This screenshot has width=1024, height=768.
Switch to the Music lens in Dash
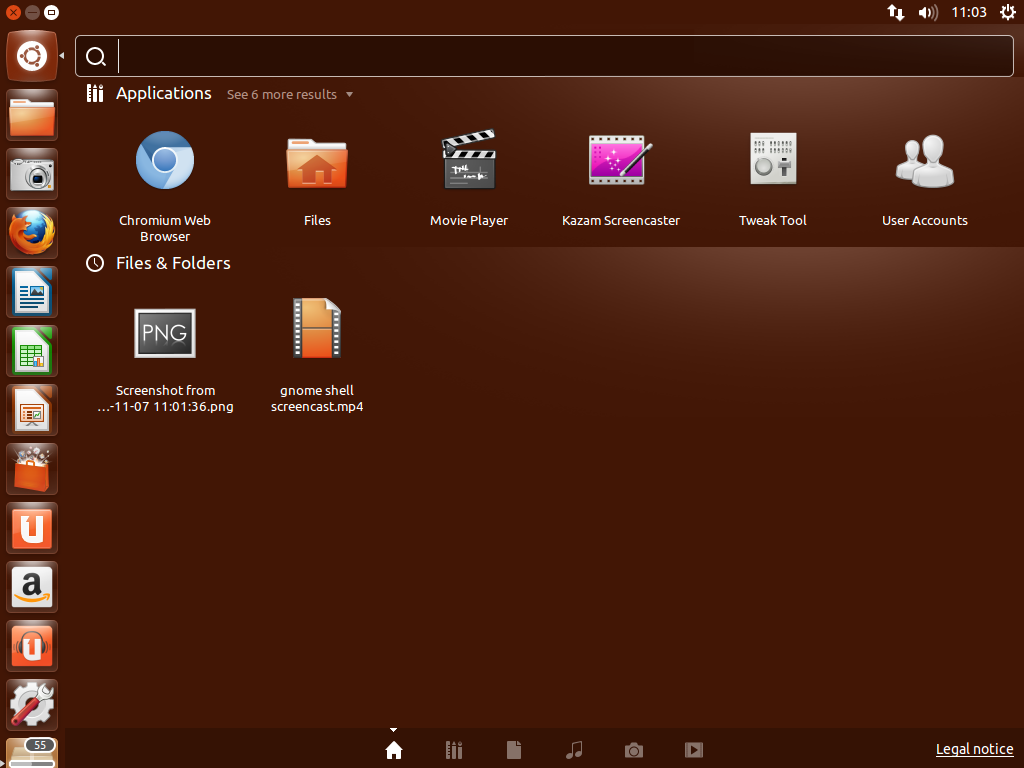coord(573,750)
